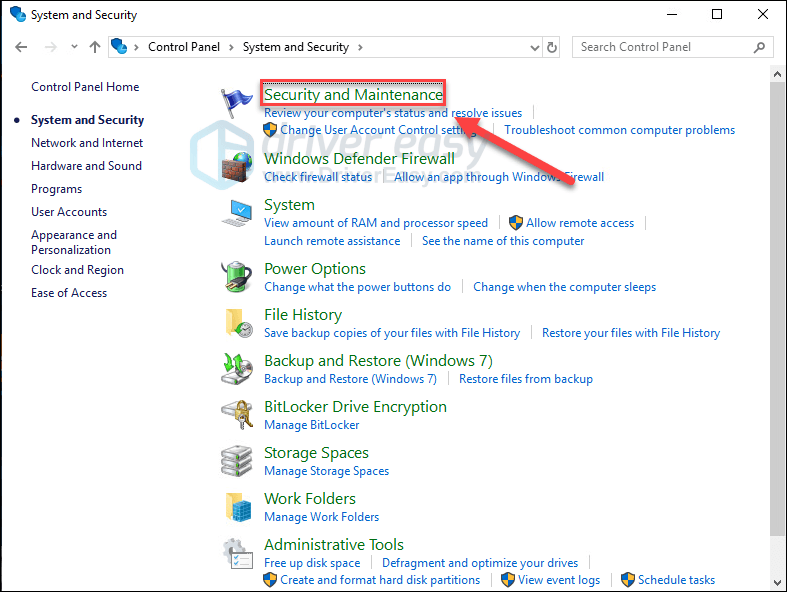Click the Administrative Tools gear icon
Image resolution: width=787 pixels, height=592 pixels.
pyautogui.click(x=237, y=554)
